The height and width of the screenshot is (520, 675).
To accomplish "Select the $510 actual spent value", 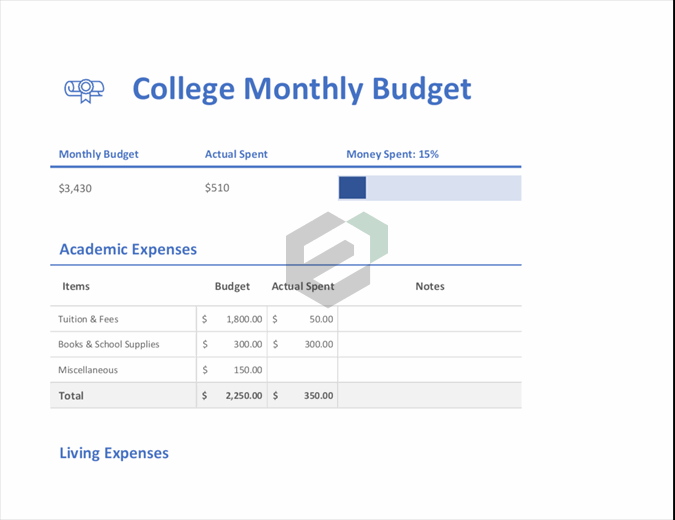I will (217, 188).
